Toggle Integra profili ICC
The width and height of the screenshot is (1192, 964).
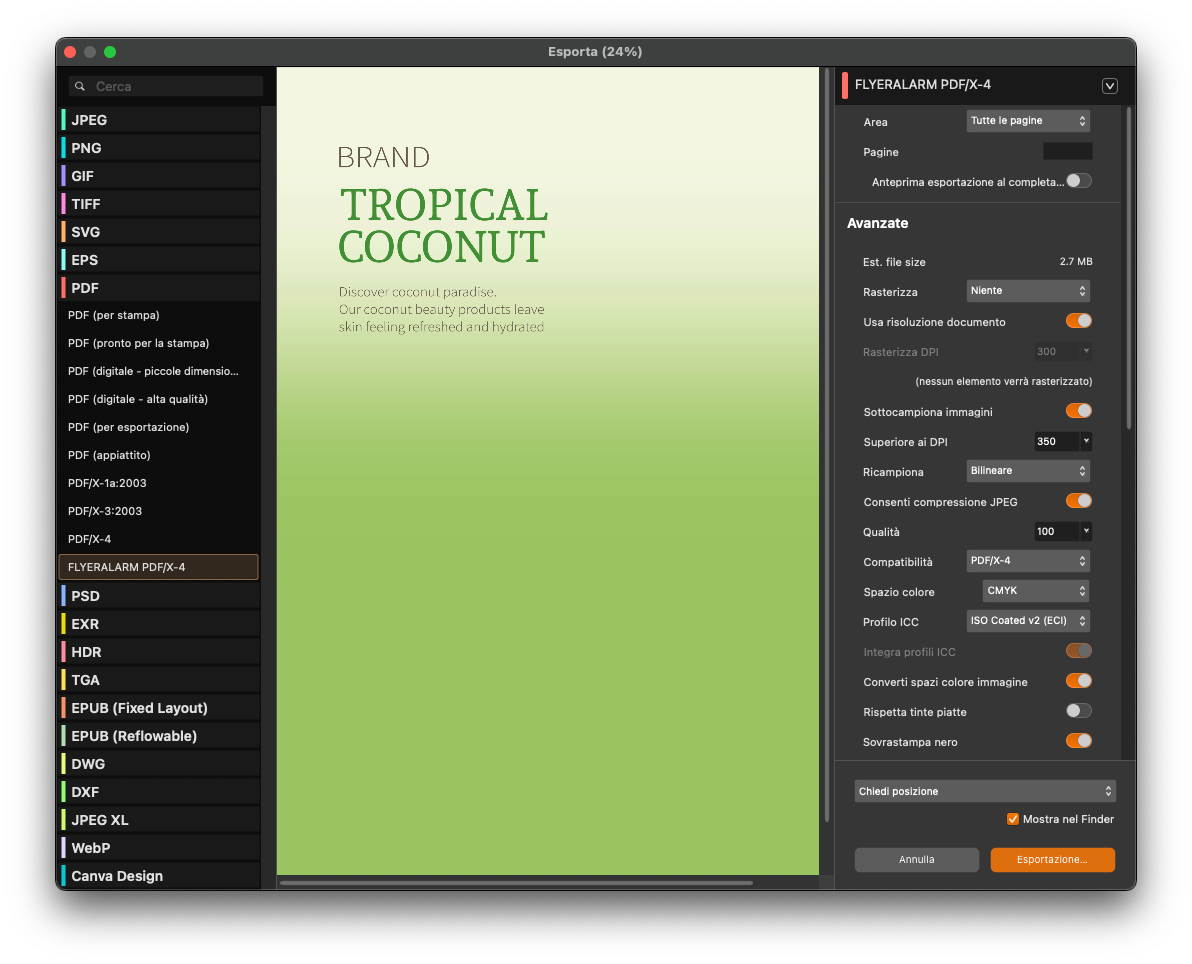1079,651
